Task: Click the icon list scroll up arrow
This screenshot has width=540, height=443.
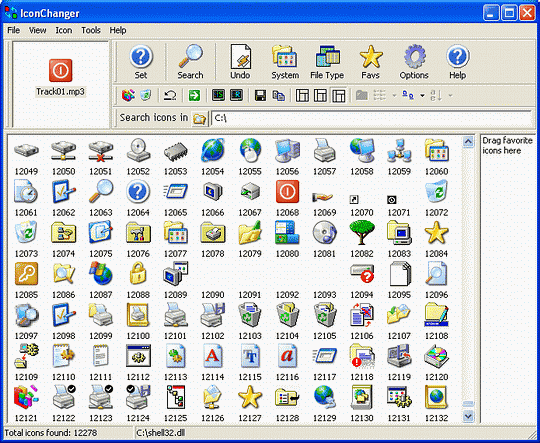Action: pos(468,142)
